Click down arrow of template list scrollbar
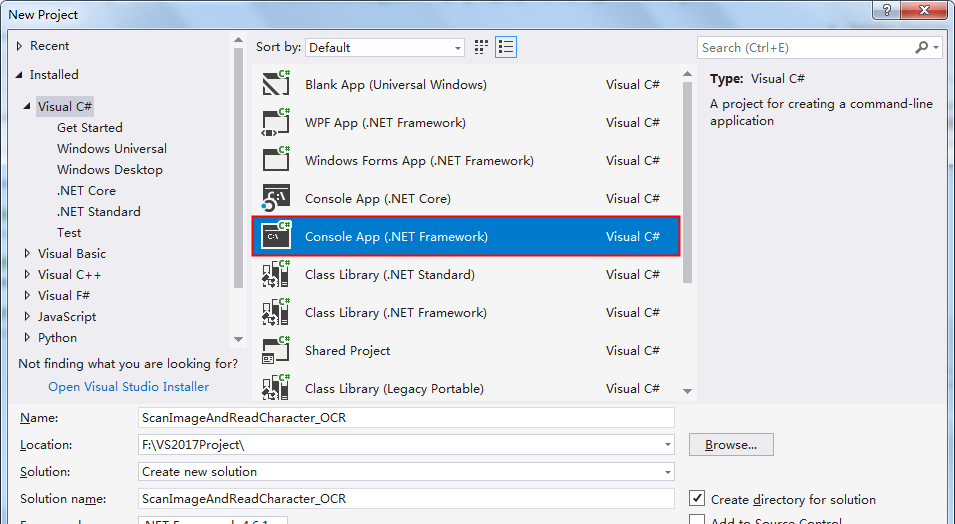This screenshot has height=524, width=955. click(x=688, y=391)
